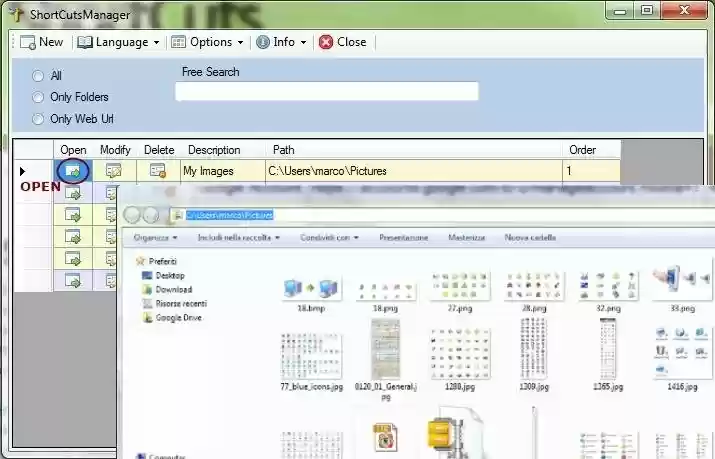Click the Modify column header

click(115, 150)
